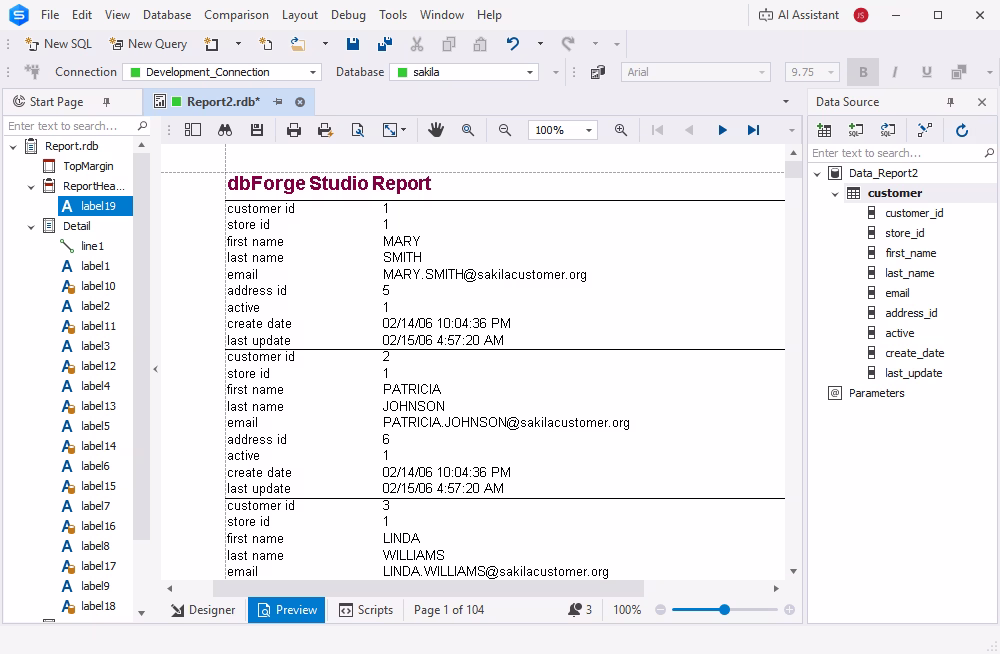Click the preview toolbar save icon

257,130
